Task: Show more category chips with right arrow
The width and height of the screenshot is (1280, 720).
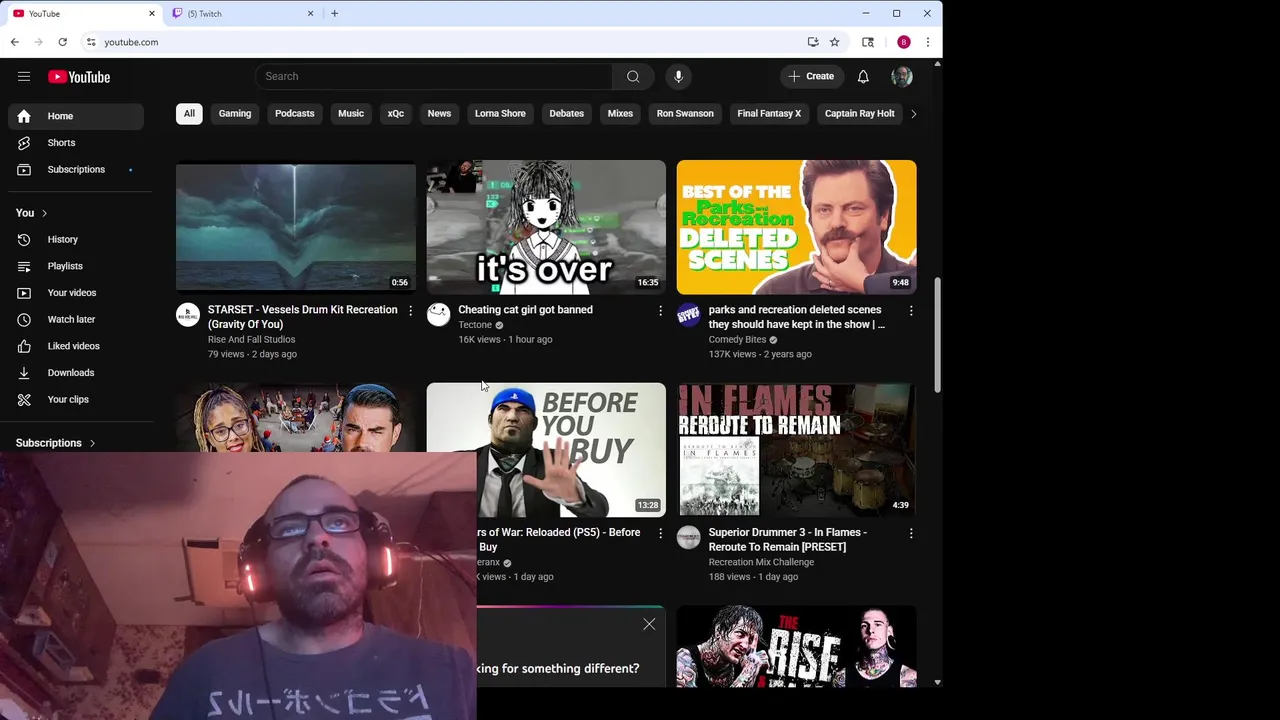Action: pos(913,114)
